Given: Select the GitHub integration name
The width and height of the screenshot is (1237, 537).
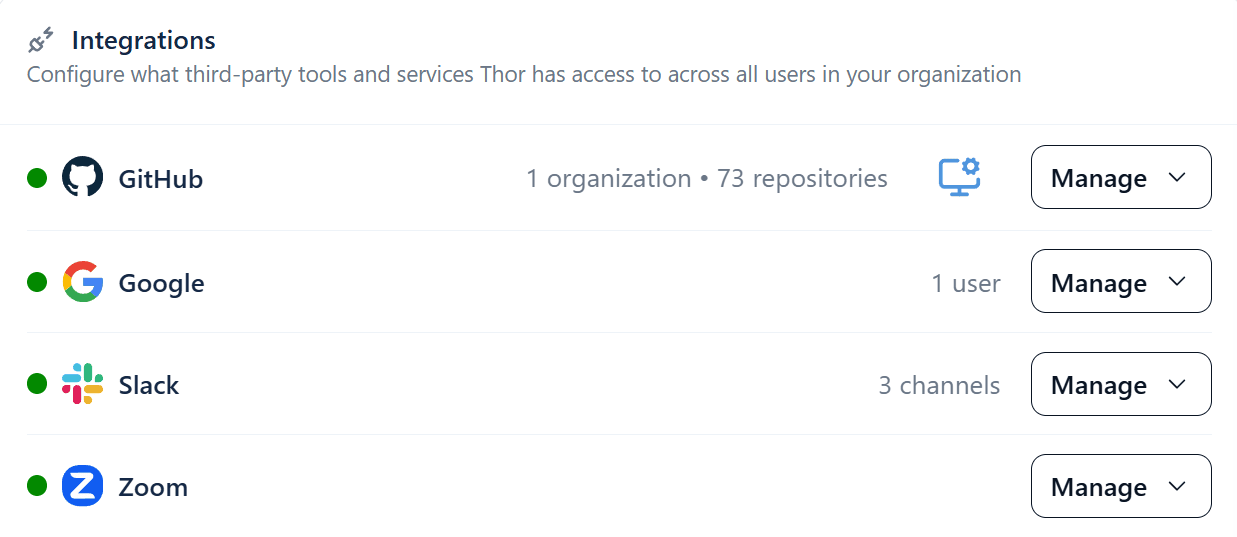Looking at the screenshot, I should pos(160,179).
